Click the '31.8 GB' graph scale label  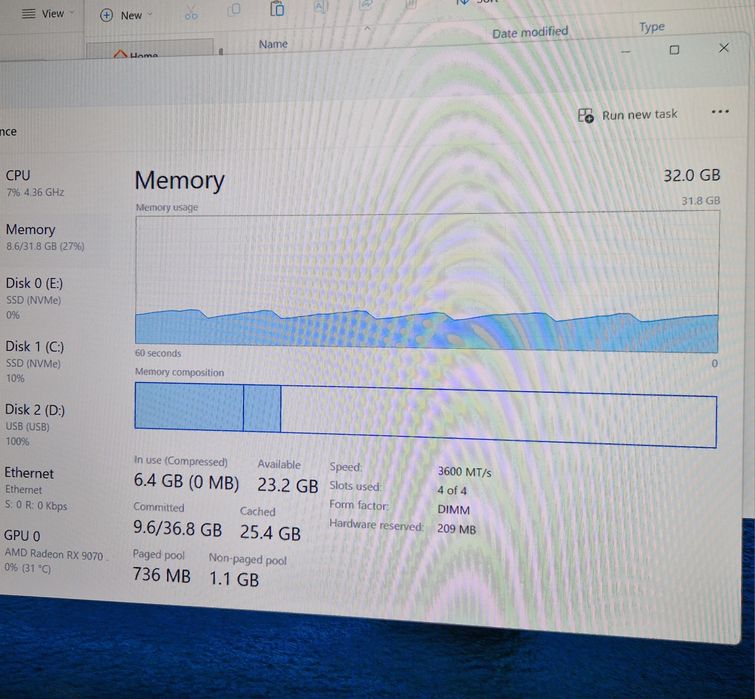click(701, 200)
